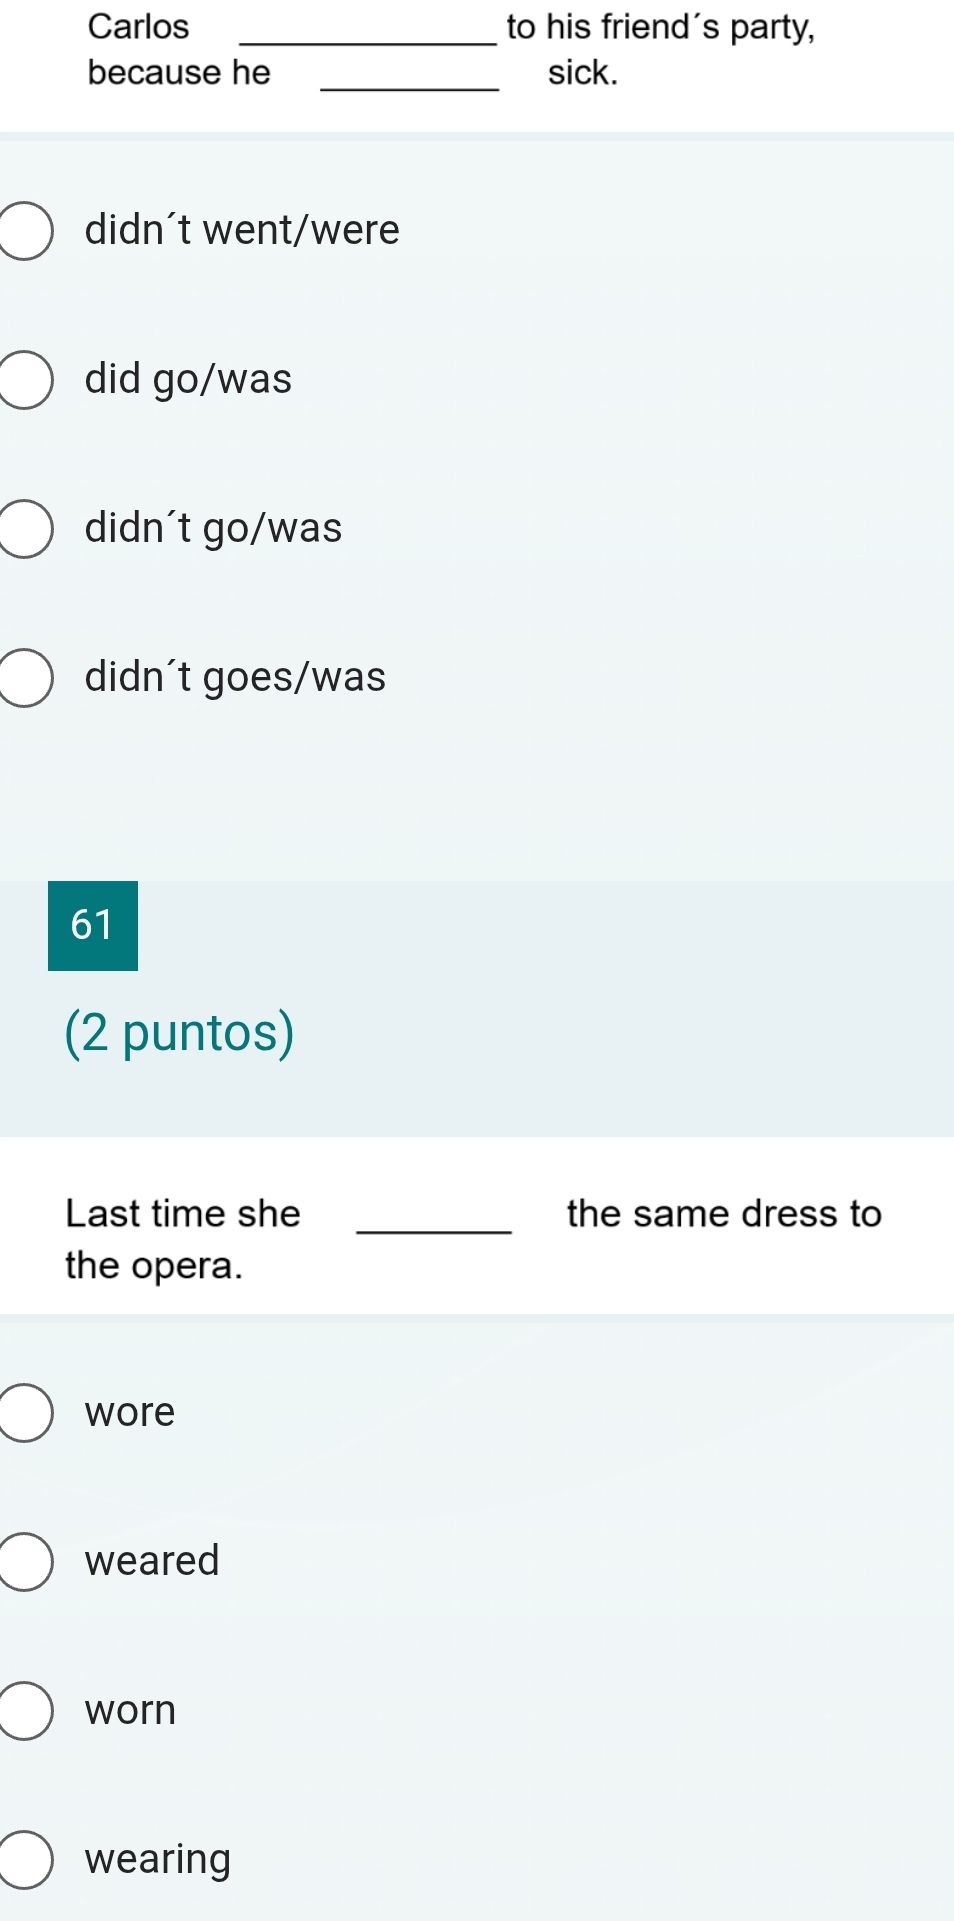954x1921 pixels.
Task: Click the "did go/was" answer text
Action: 188,380
